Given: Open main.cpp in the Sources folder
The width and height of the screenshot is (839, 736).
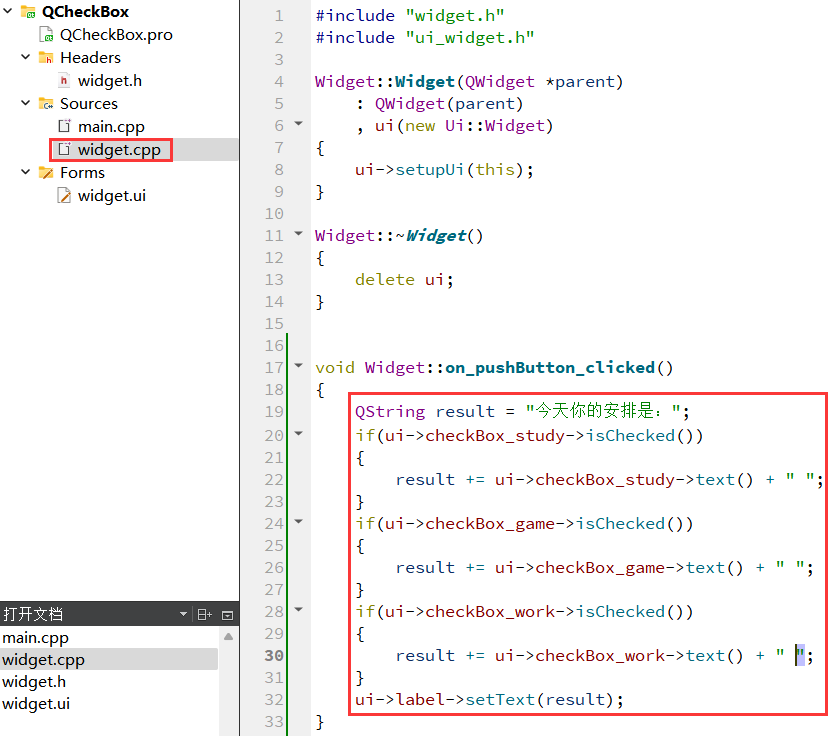Looking at the screenshot, I should (x=111, y=127).
